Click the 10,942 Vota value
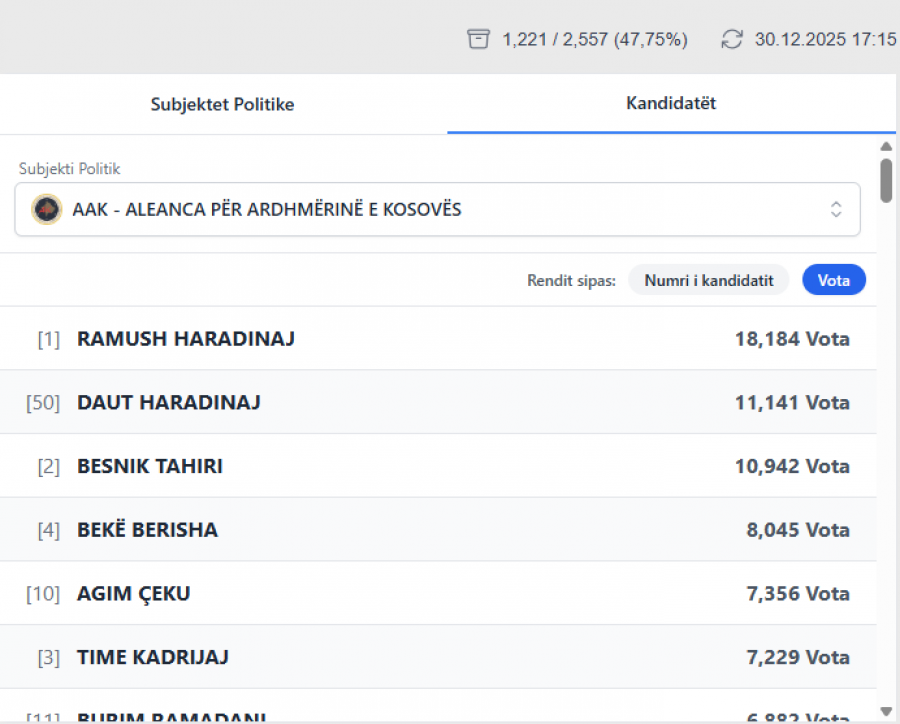The height and width of the screenshot is (724, 900). coord(792,466)
